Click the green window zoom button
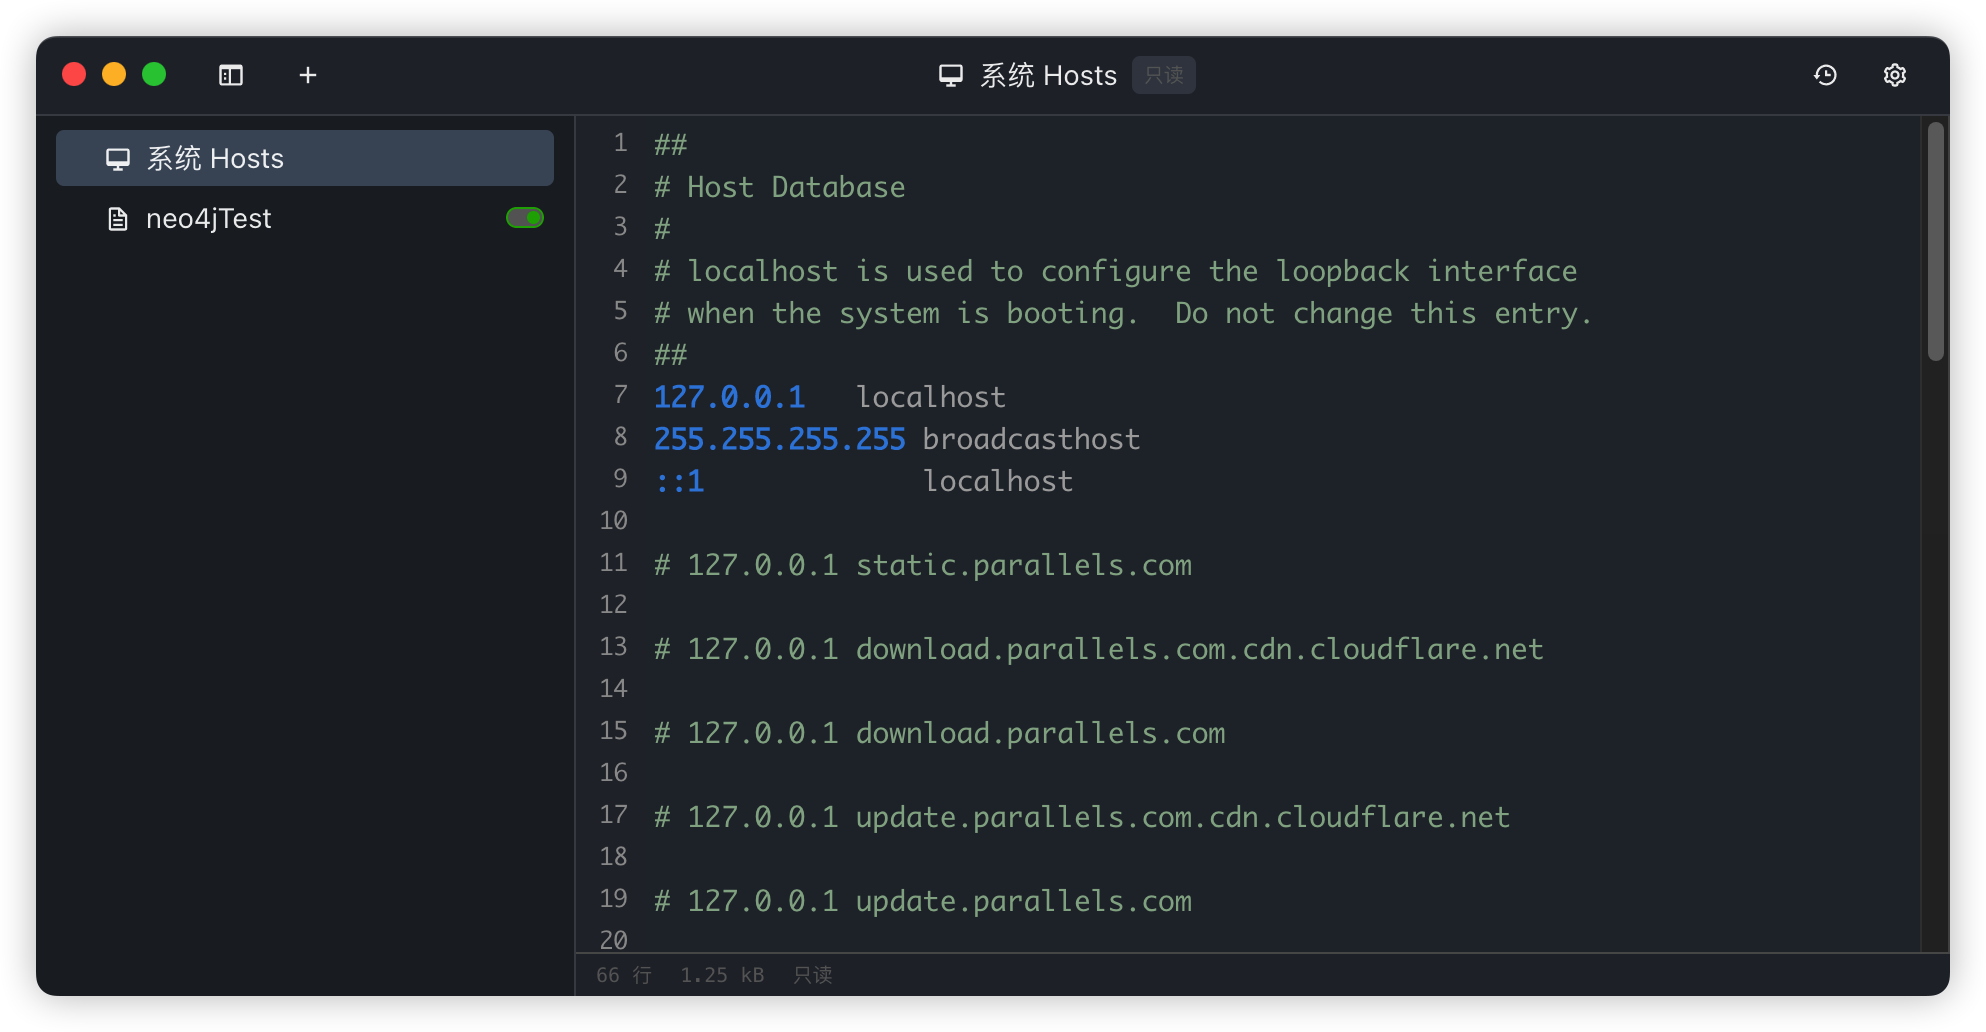 (x=154, y=74)
